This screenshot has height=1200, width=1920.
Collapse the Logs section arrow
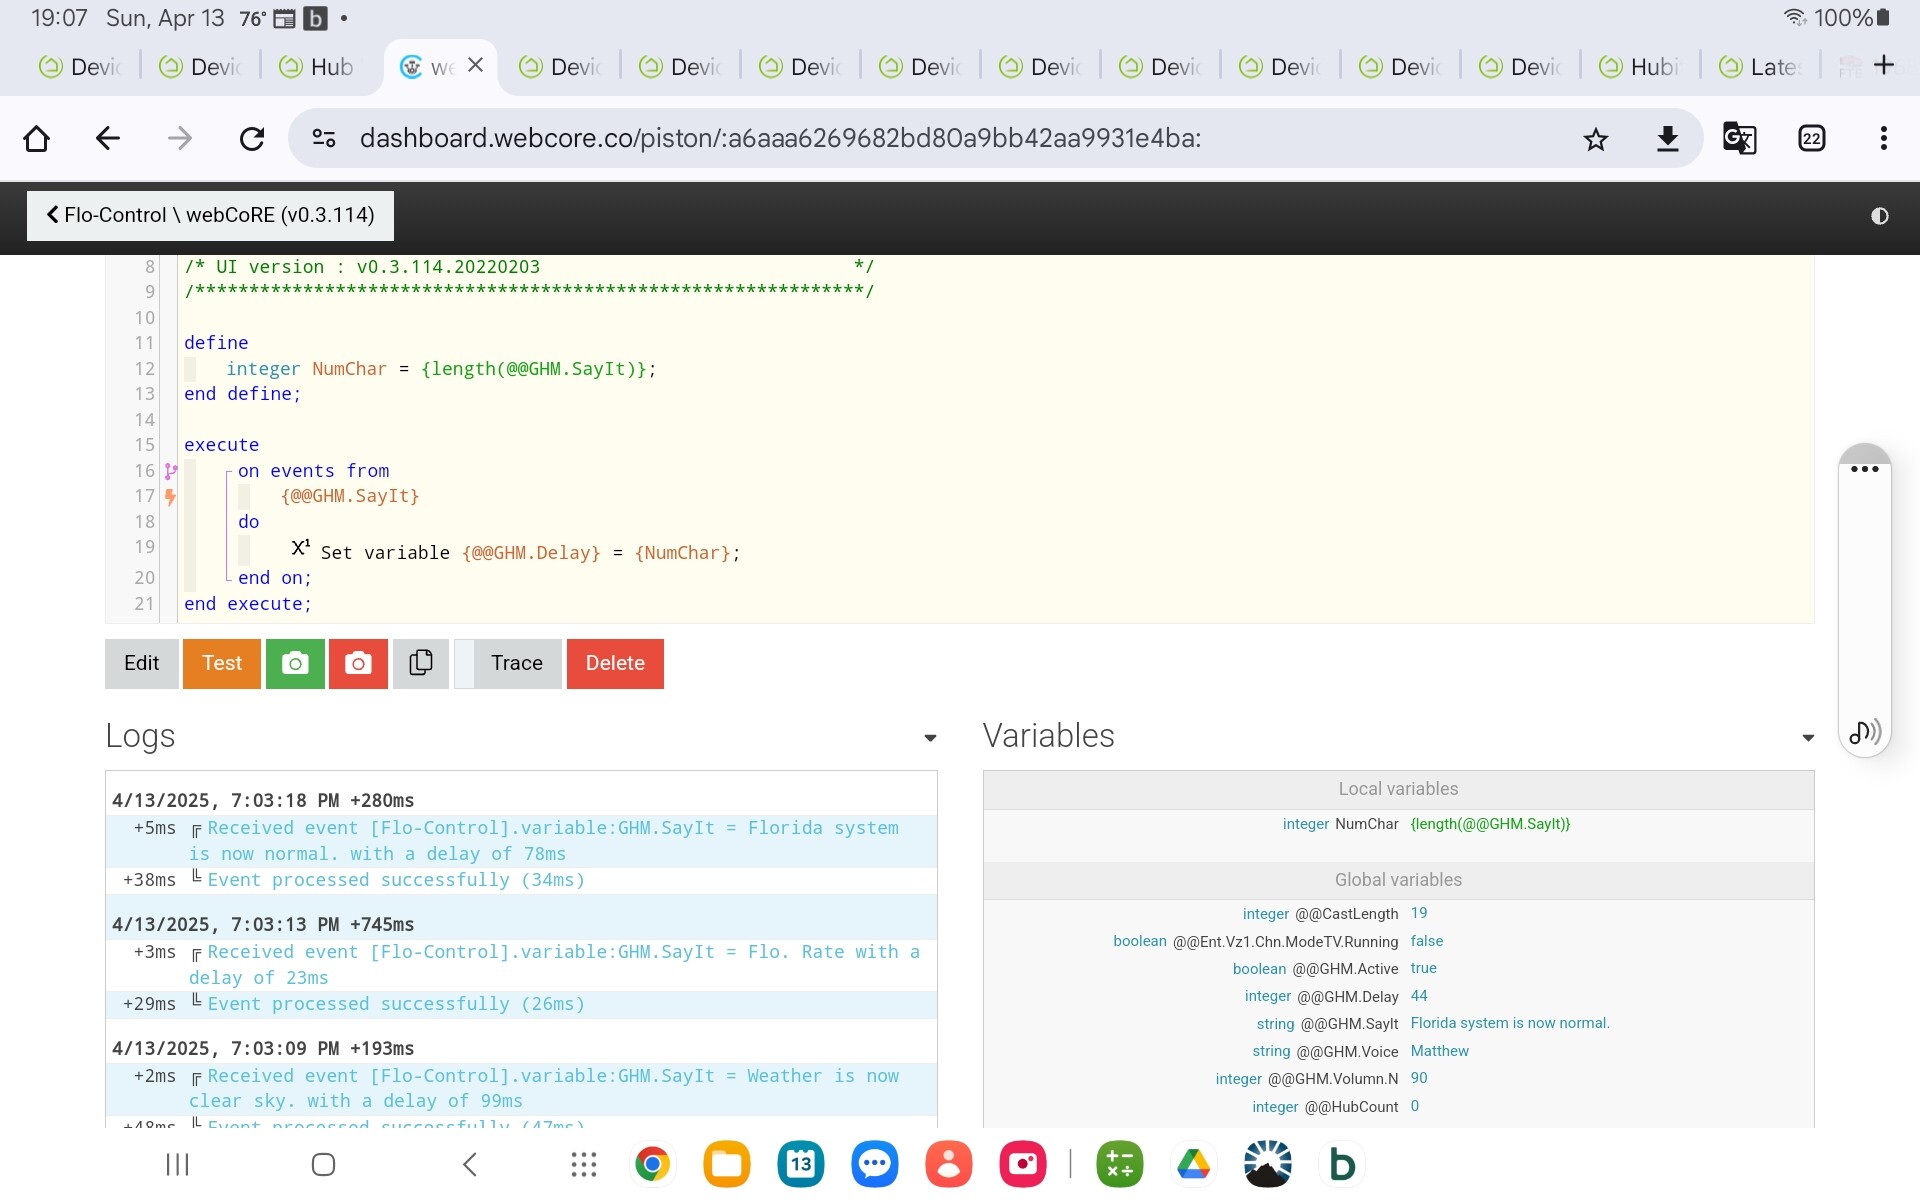930,738
